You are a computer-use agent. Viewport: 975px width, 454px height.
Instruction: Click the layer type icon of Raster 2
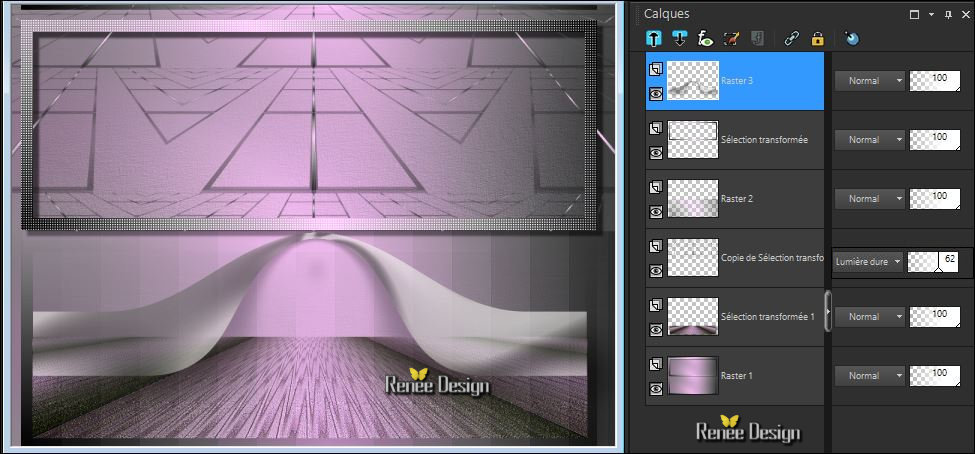655,188
